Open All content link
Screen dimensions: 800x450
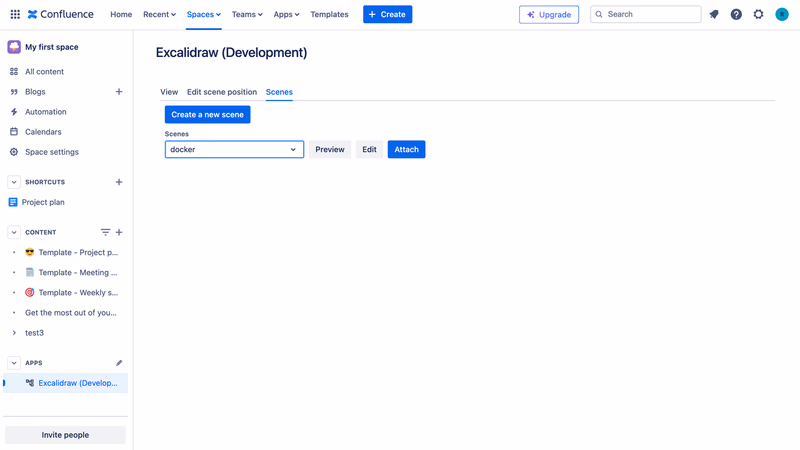coord(44,71)
